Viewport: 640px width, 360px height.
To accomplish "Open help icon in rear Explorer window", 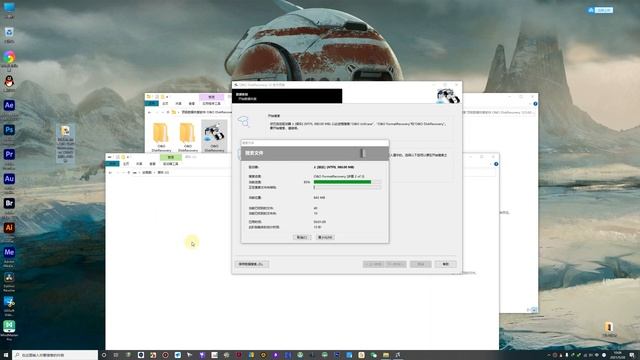I will (x=535, y=104).
